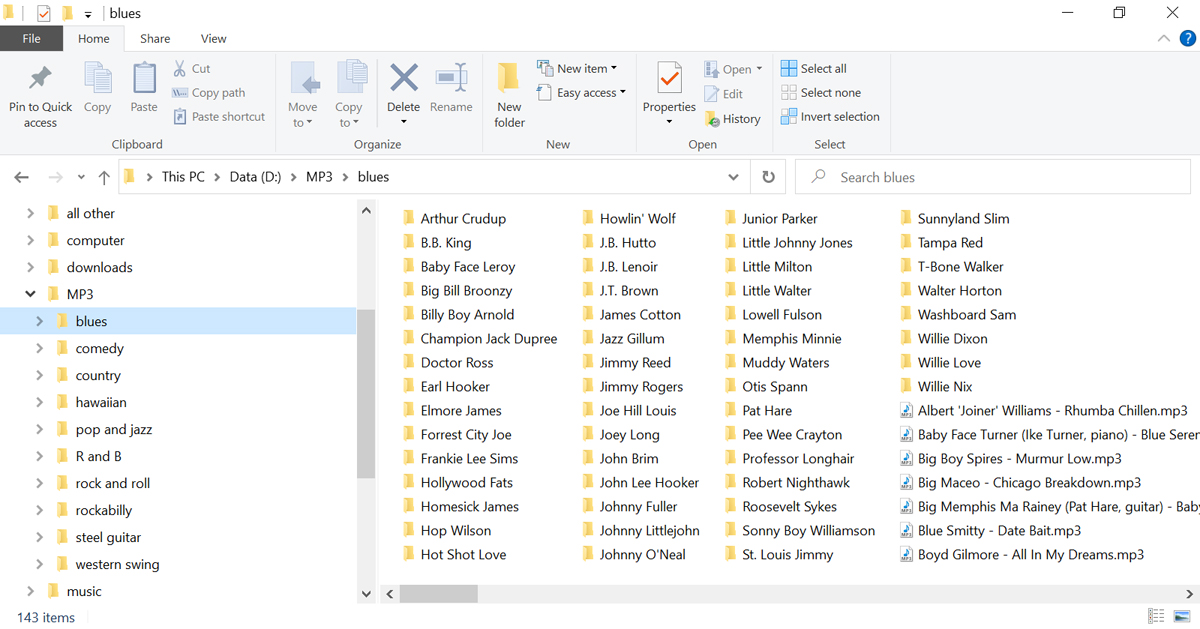This screenshot has width=1200, height=629.
Task: Click Data (D:) in the address breadcrumb
Action: [255, 177]
